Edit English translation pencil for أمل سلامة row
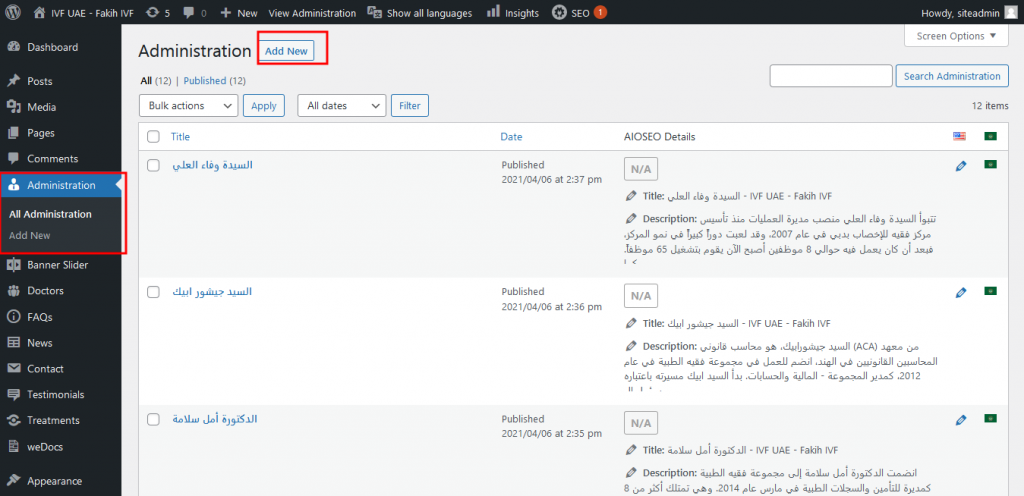The width and height of the screenshot is (1024, 496). (960, 420)
